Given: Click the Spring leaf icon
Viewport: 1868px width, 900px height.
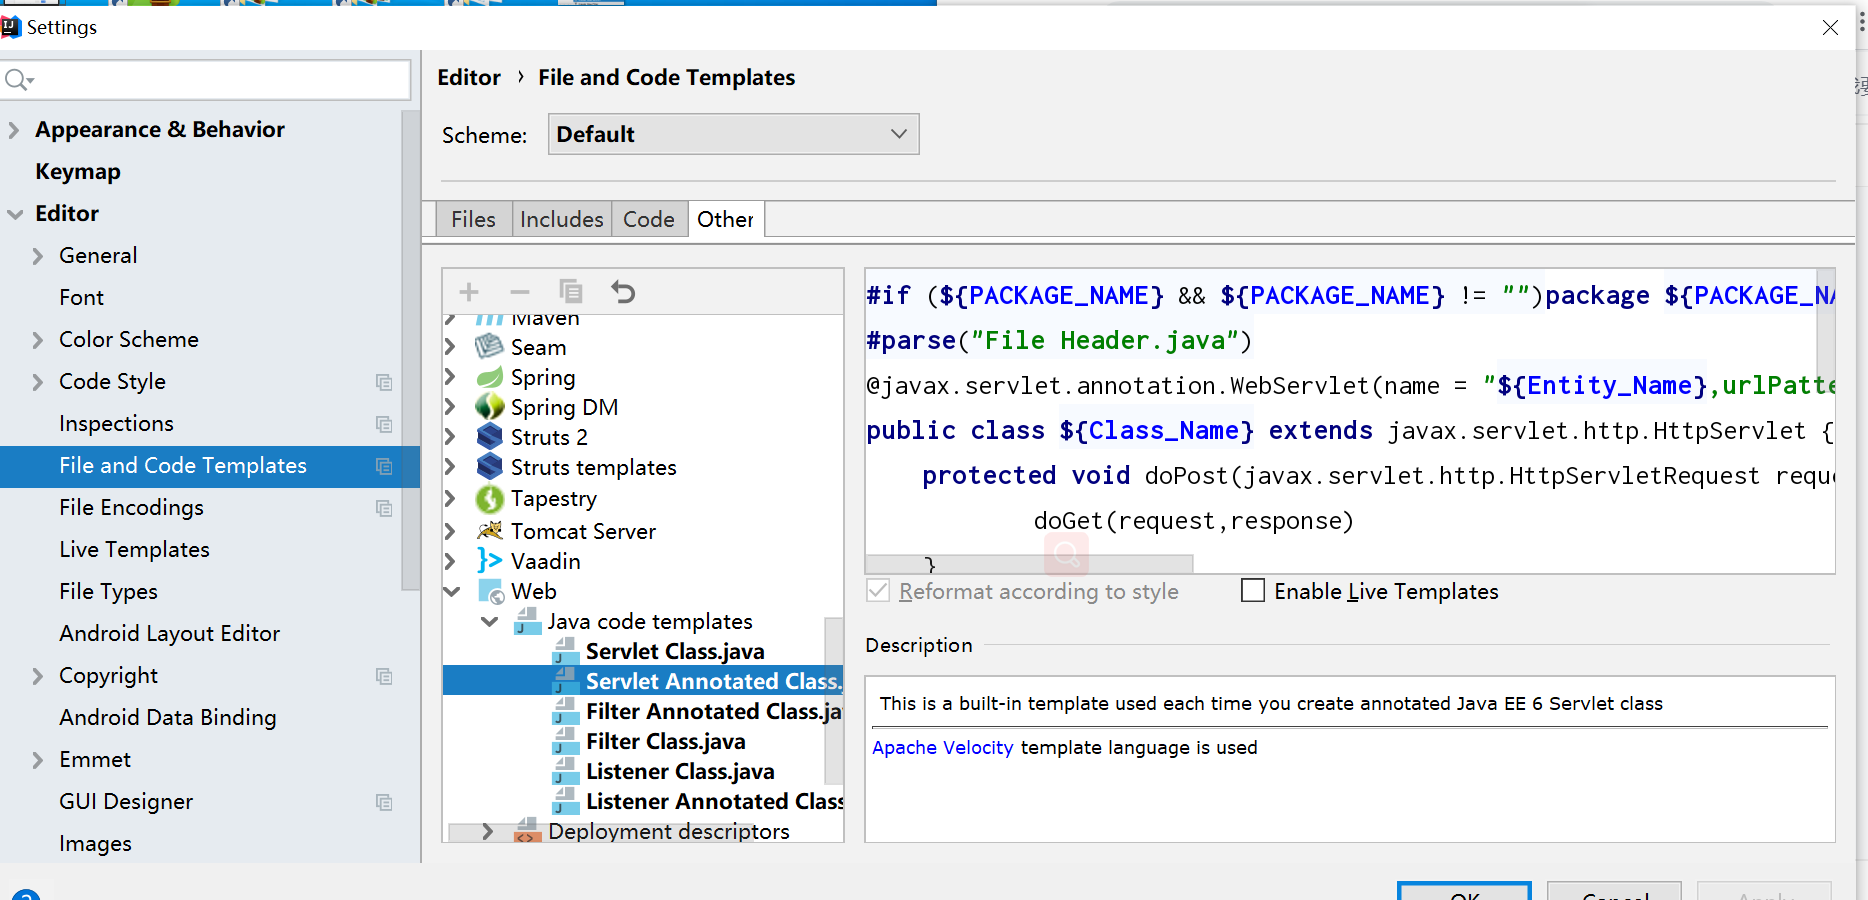Looking at the screenshot, I should point(489,377).
